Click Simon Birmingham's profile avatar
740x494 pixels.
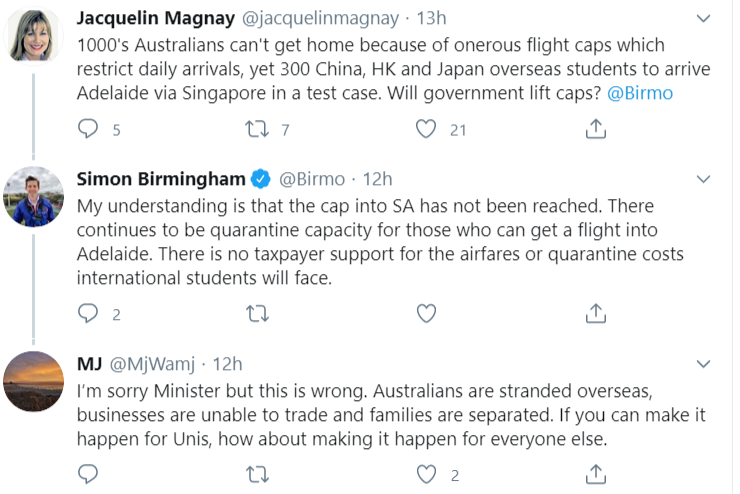pos(35,196)
